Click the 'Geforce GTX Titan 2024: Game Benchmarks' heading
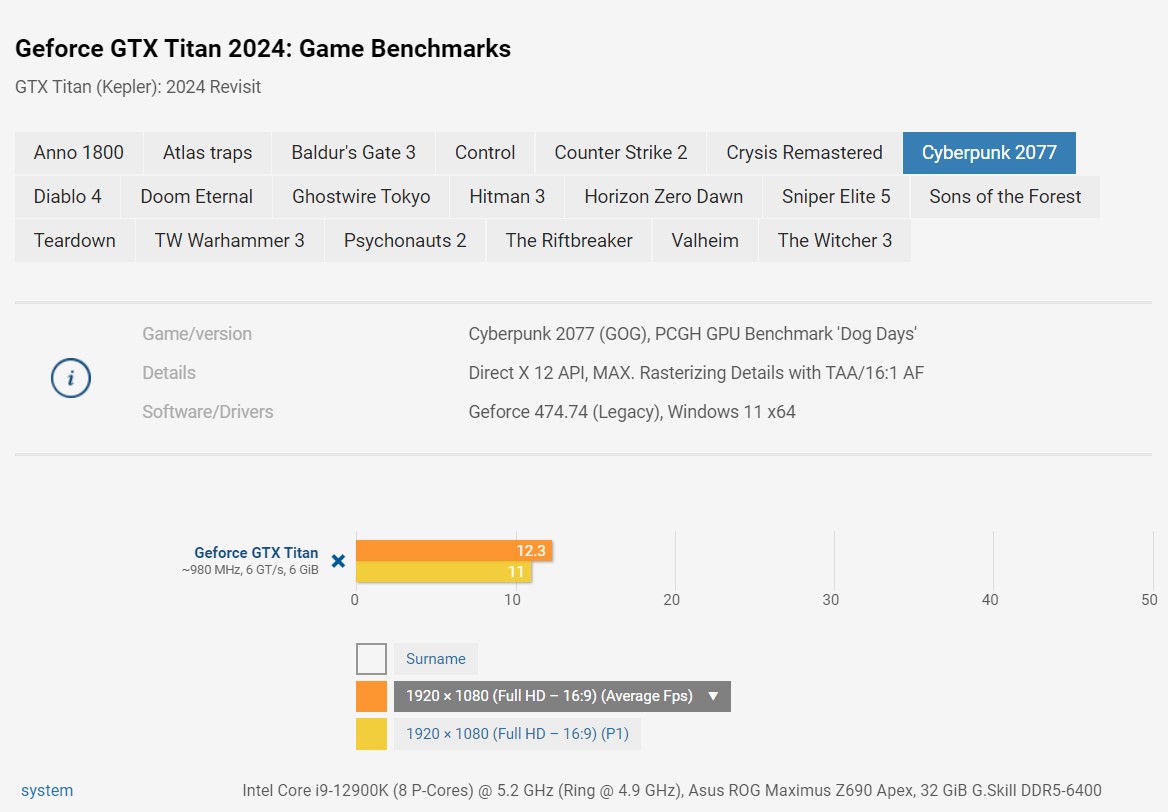1168x812 pixels. pos(263,48)
